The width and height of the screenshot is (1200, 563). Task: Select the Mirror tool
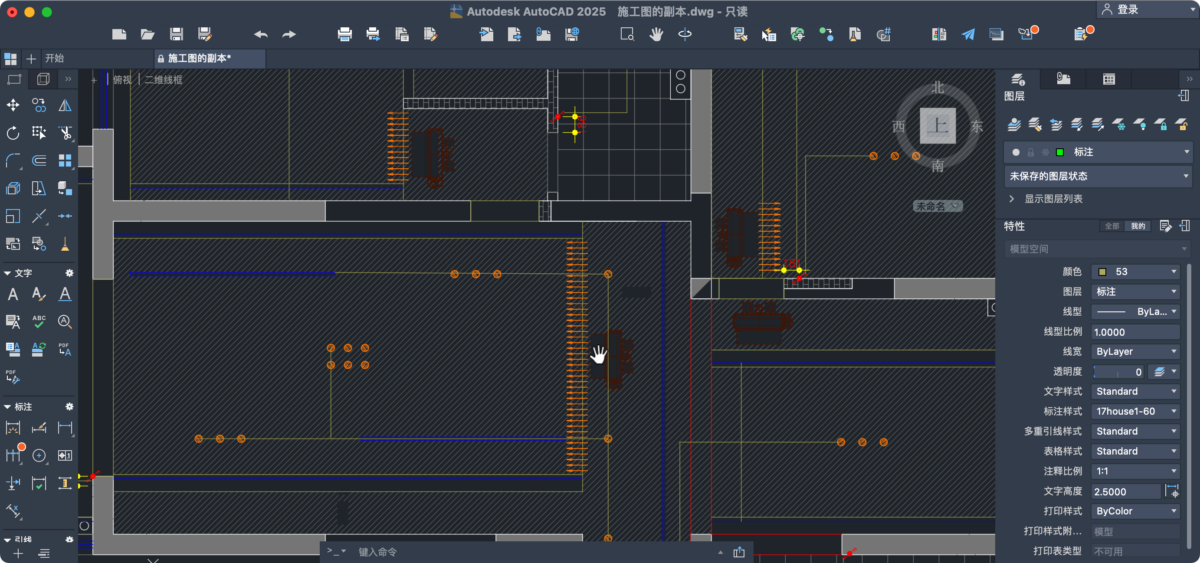[65, 105]
